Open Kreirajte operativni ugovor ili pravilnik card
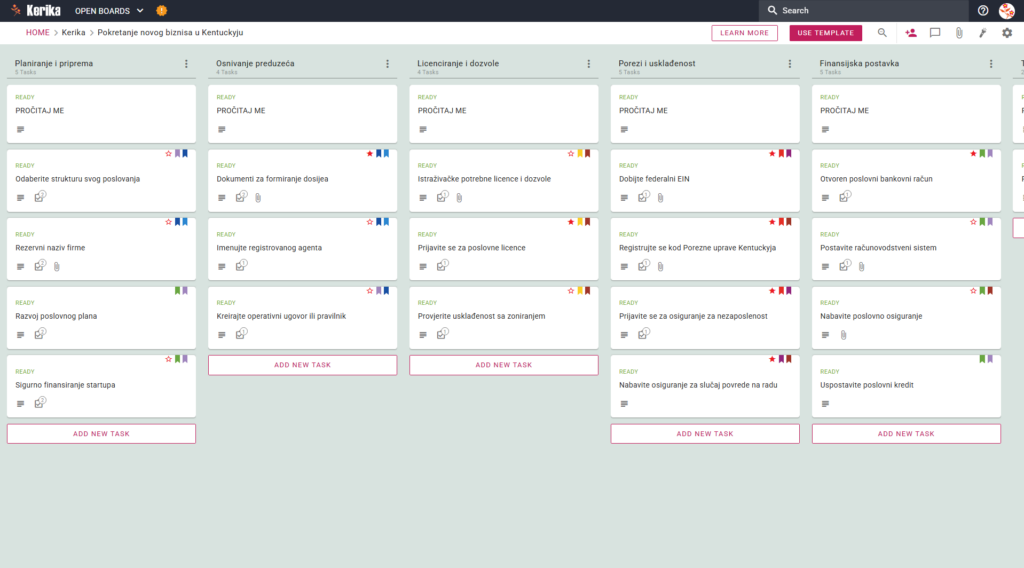 (302, 318)
